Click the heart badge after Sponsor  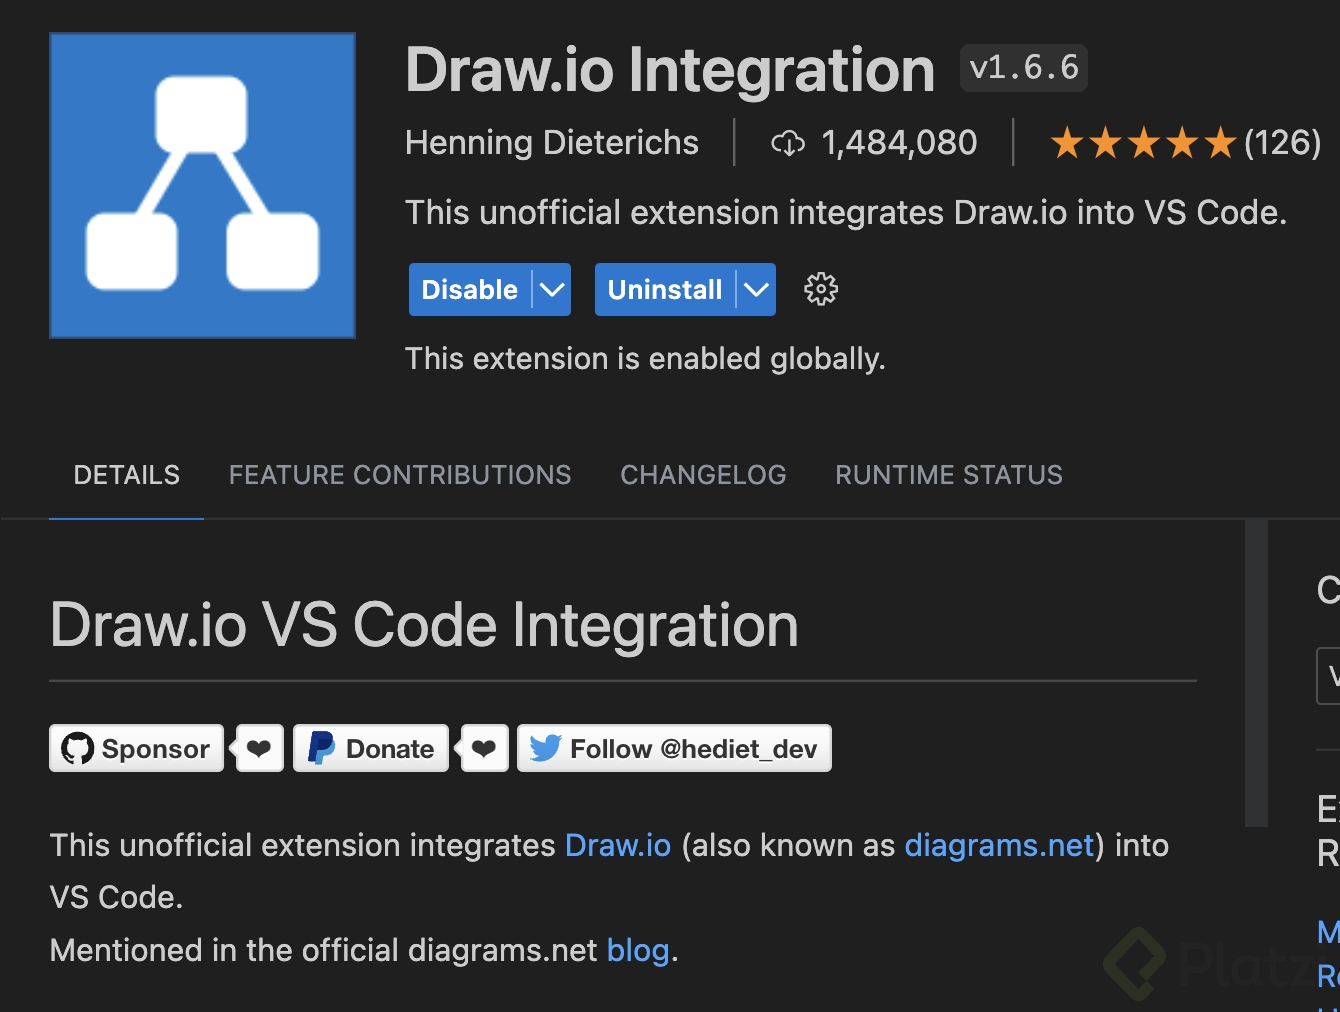tap(259, 748)
